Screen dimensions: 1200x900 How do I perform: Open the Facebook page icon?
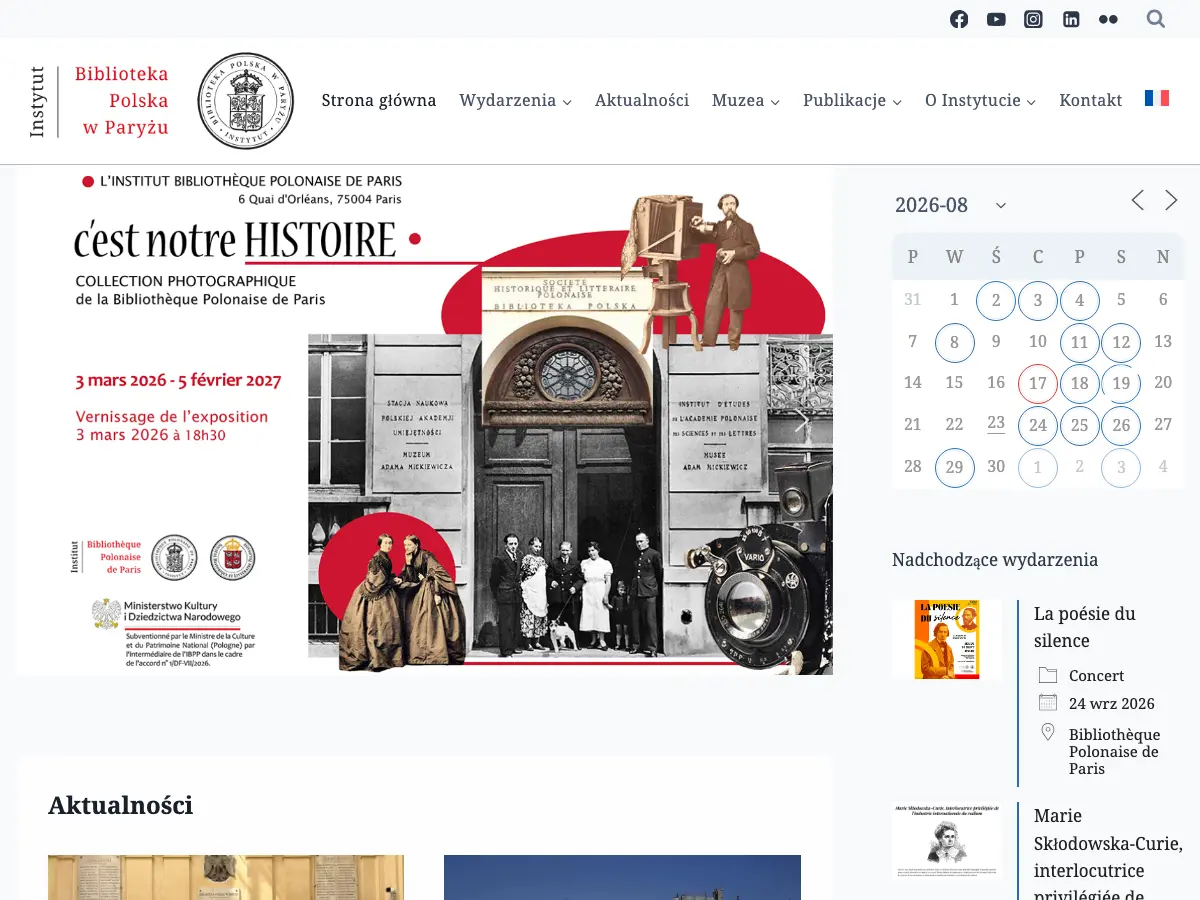pyautogui.click(x=959, y=19)
